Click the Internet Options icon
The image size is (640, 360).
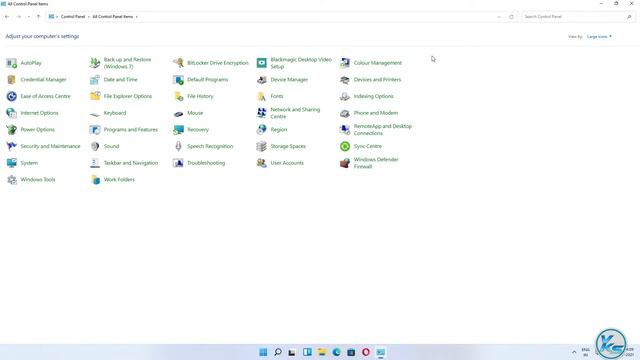point(12,113)
